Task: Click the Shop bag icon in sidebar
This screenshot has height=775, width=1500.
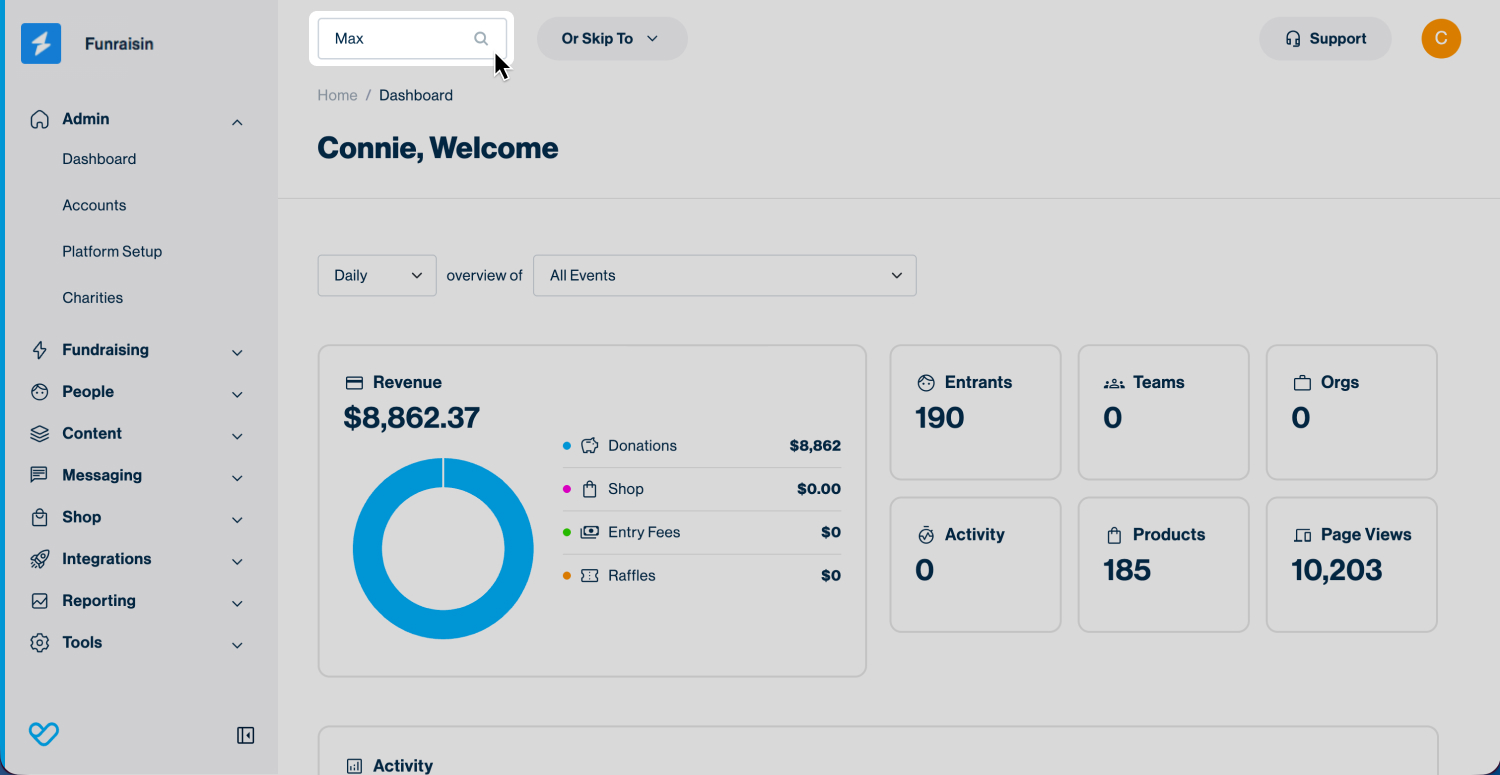Action: (40, 517)
